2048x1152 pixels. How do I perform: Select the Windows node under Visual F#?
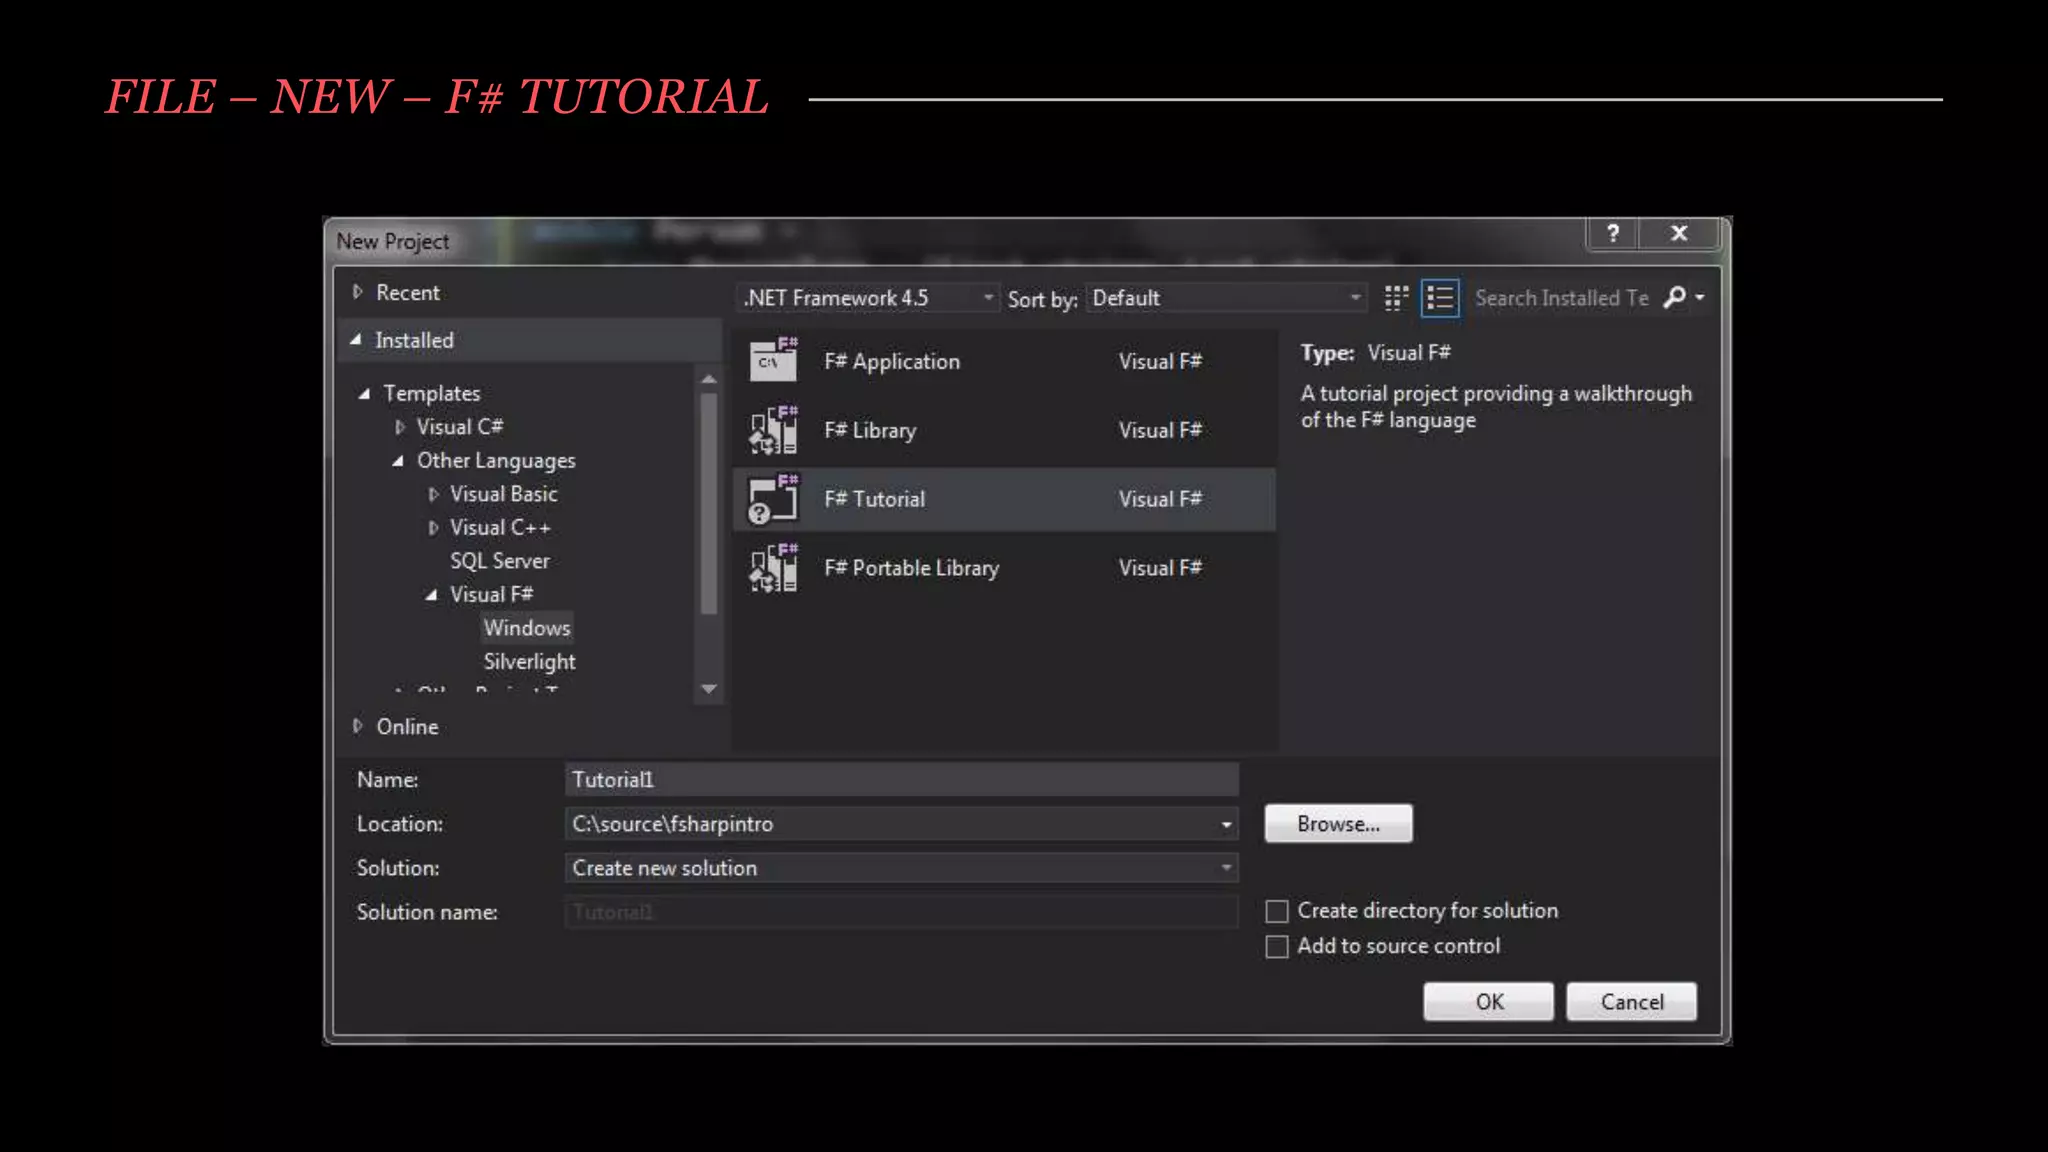click(527, 628)
